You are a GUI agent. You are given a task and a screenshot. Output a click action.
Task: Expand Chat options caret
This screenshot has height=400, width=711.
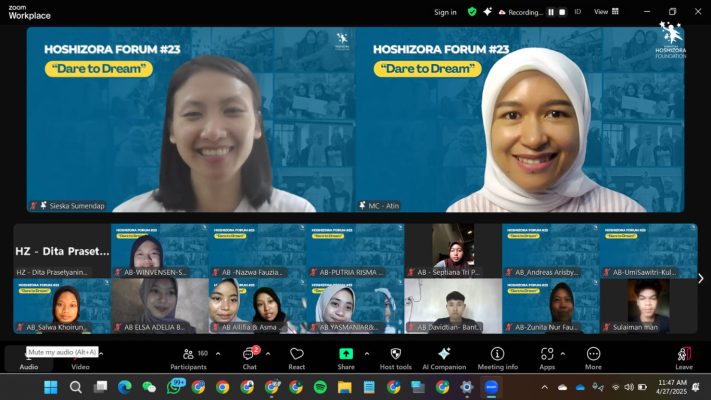pyautogui.click(x=268, y=354)
